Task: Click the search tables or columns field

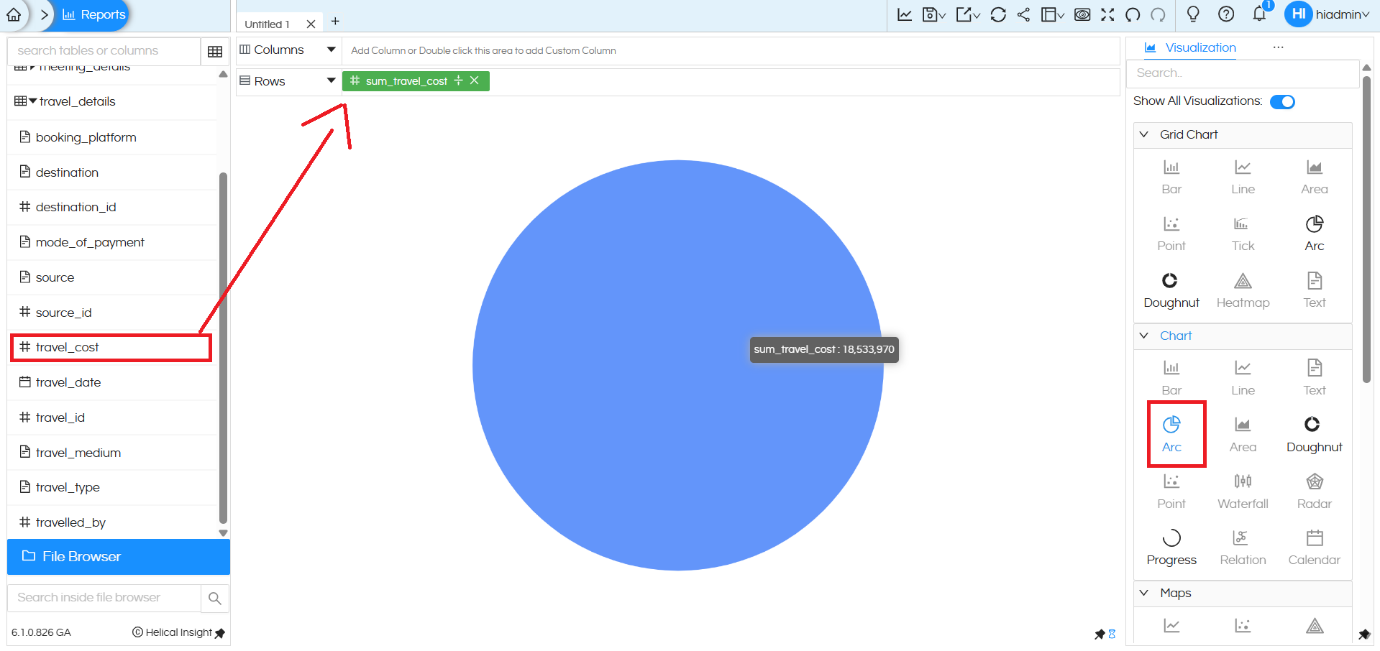Action: coord(100,50)
